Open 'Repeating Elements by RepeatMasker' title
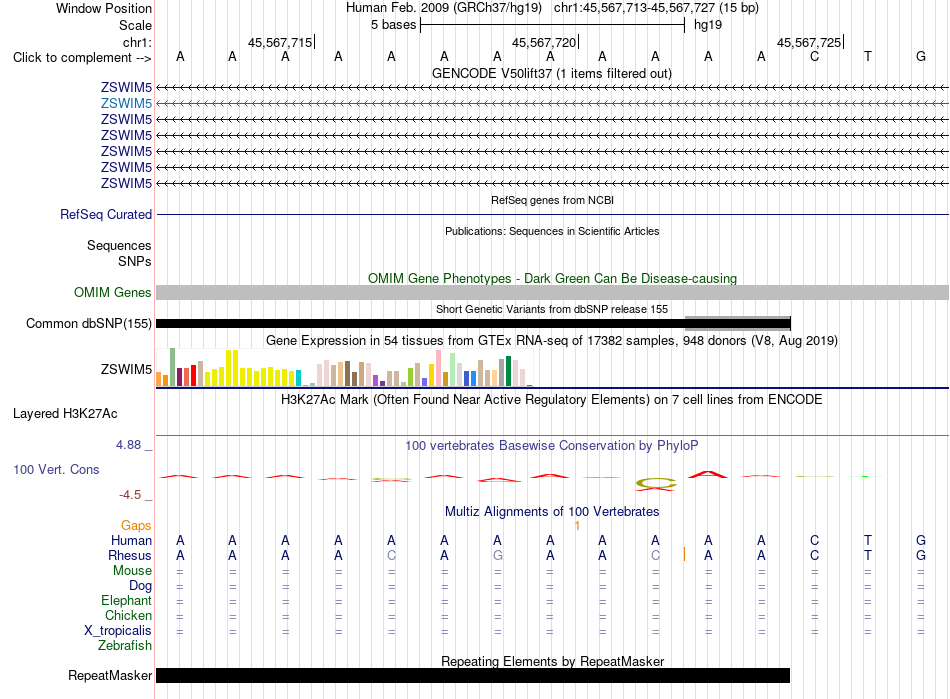The width and height of the screenshot is (950, 699). [x=552, y=661]
